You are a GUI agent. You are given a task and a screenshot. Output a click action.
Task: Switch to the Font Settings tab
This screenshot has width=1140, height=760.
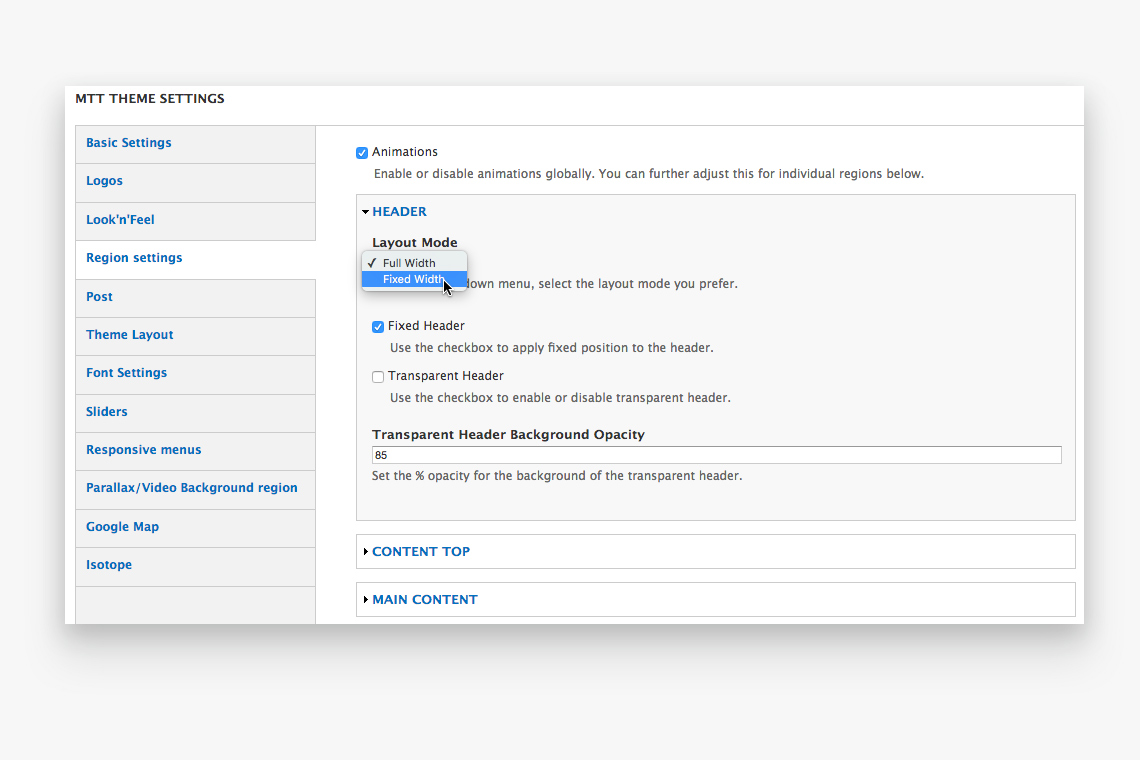point(126,373)
